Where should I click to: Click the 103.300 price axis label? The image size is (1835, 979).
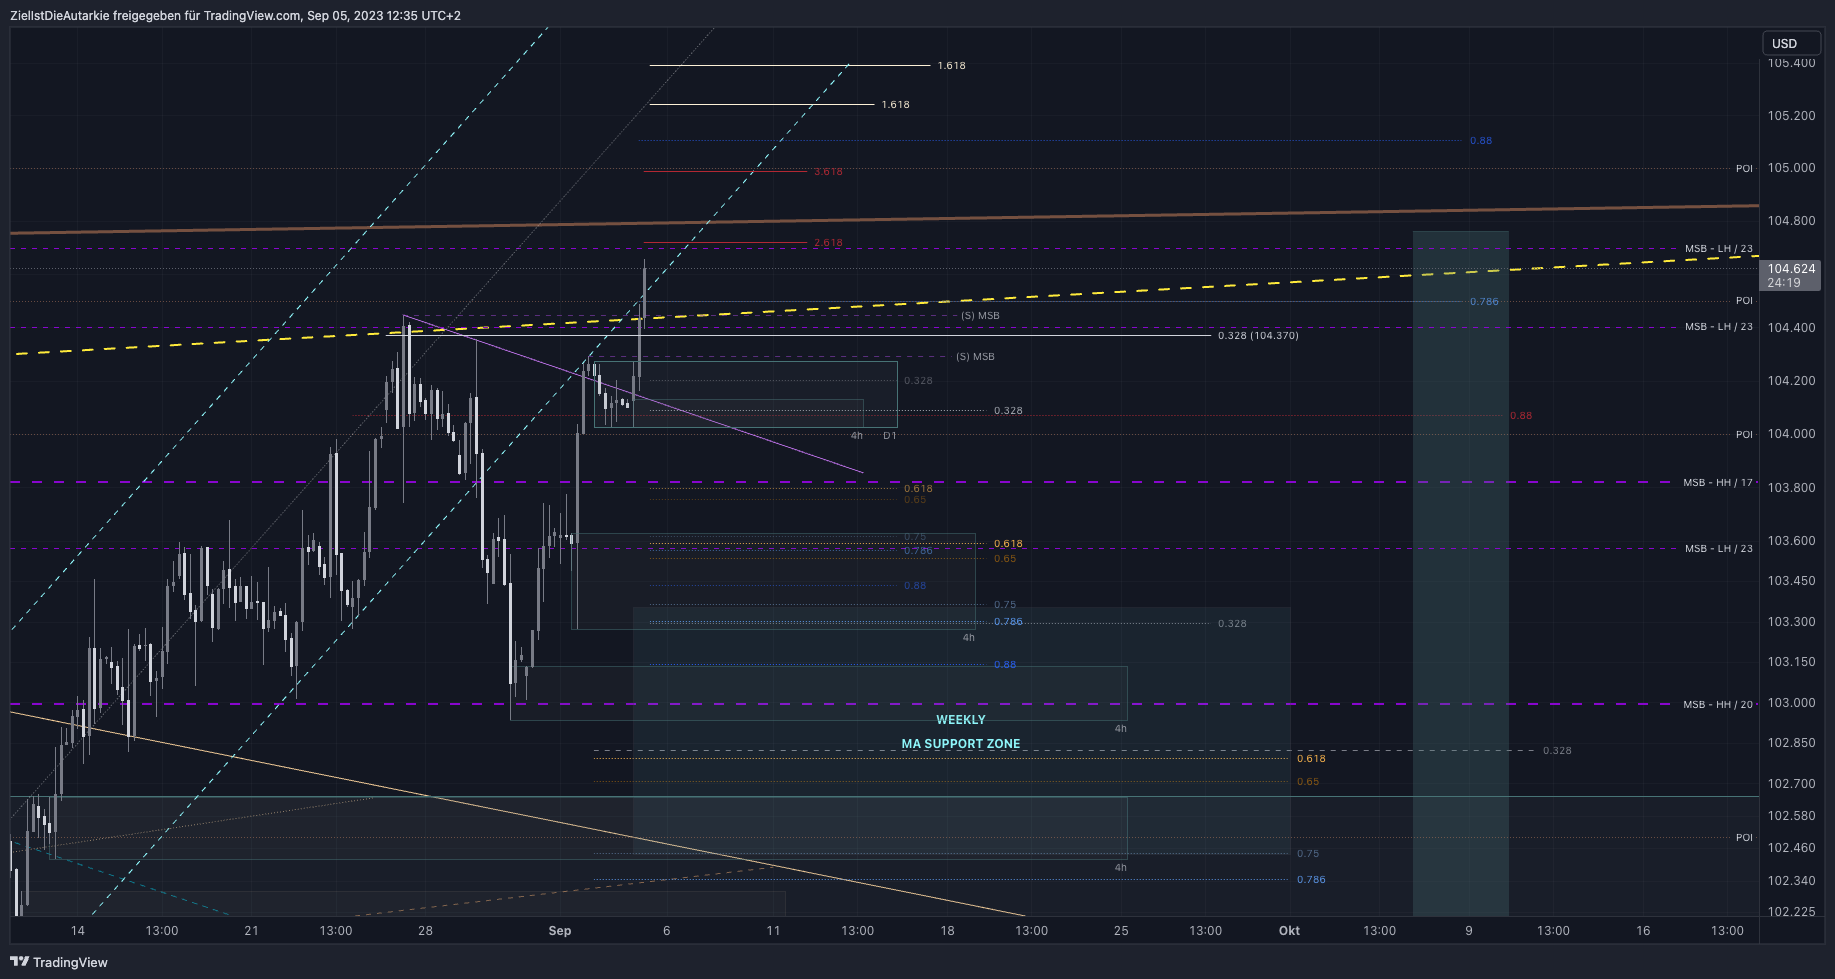(x=1791, y=622)
